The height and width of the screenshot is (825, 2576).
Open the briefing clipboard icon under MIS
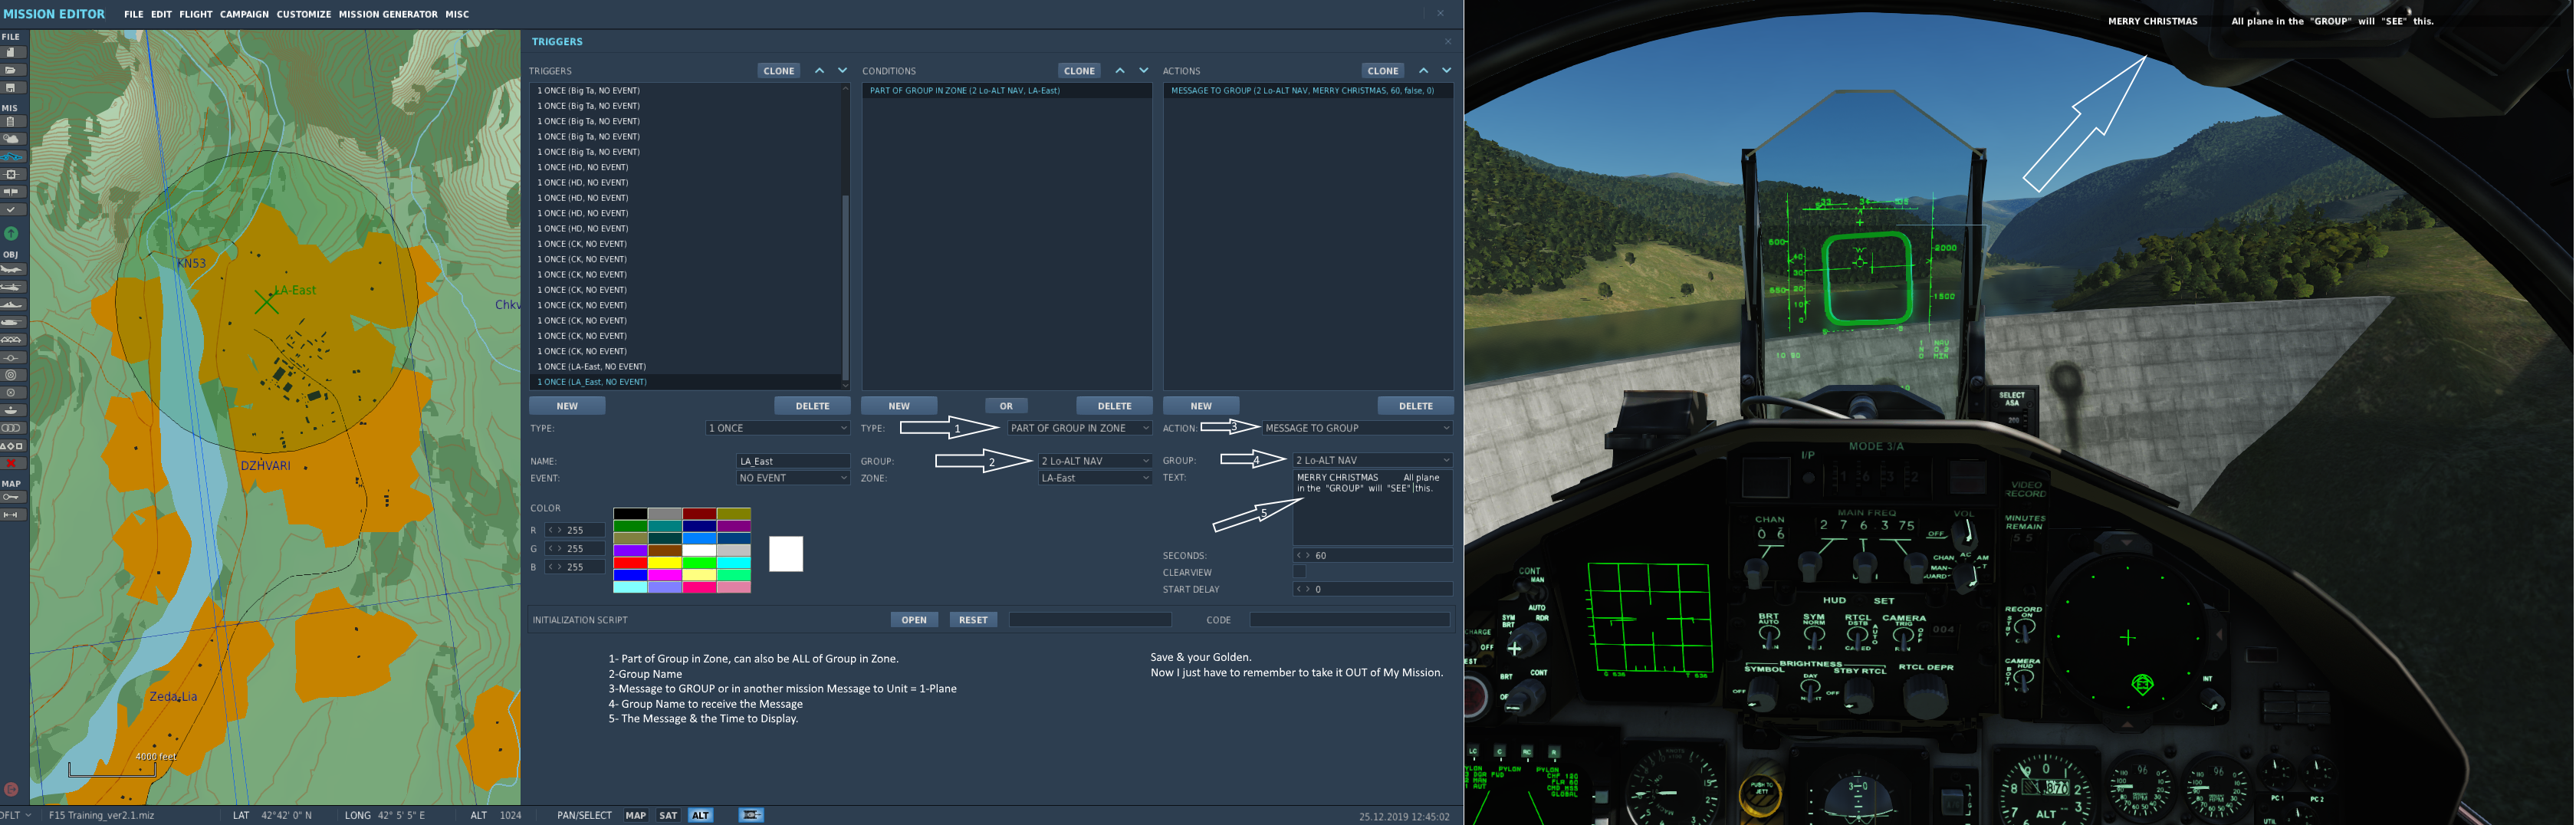[x=12, y=122]
